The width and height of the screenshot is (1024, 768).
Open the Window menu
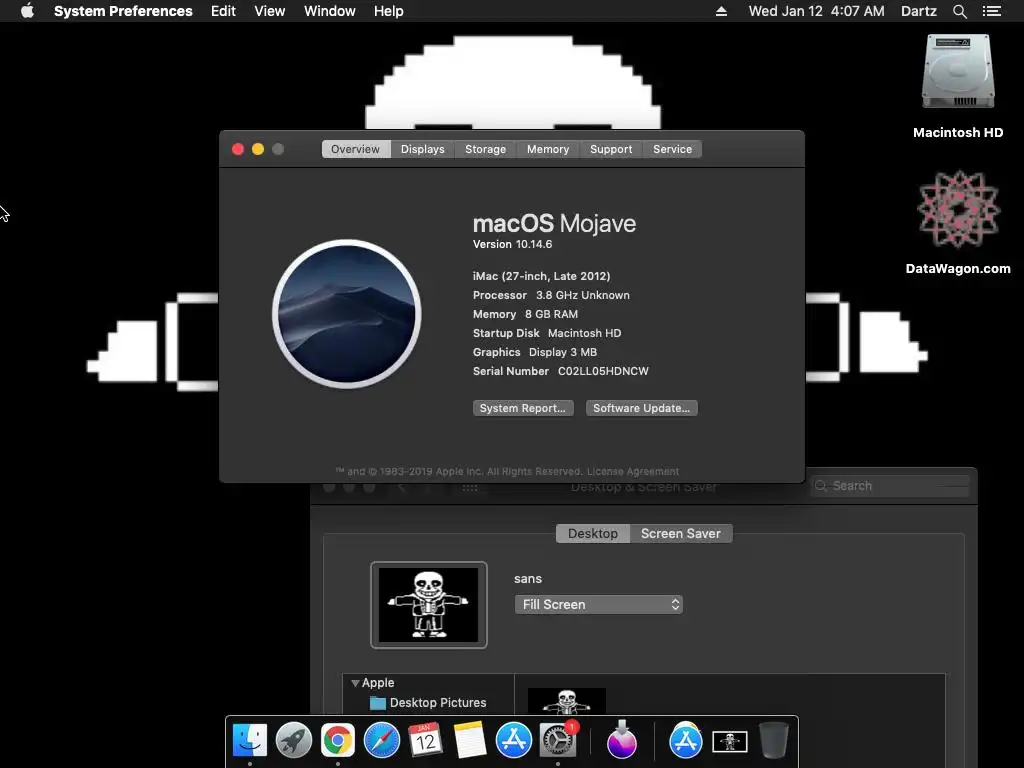330,11
